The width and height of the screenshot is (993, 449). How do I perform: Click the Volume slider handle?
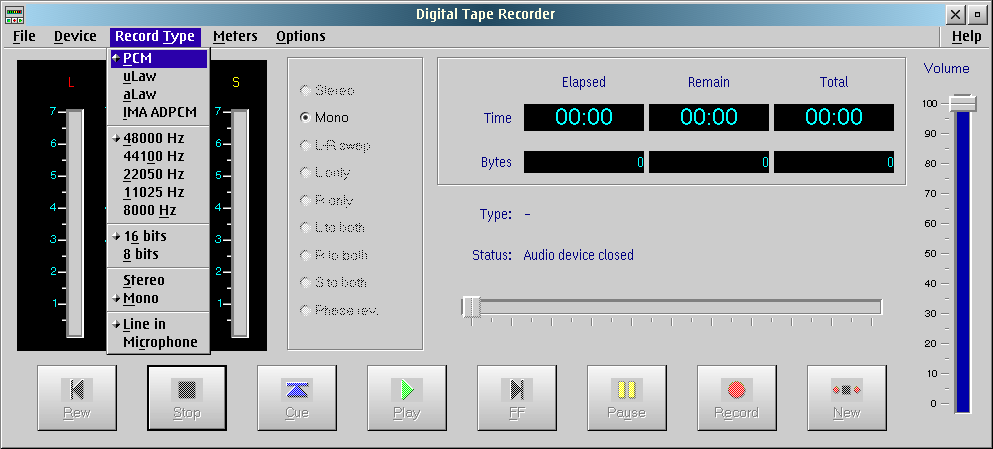pyautogui.click(x=963, y=103)
